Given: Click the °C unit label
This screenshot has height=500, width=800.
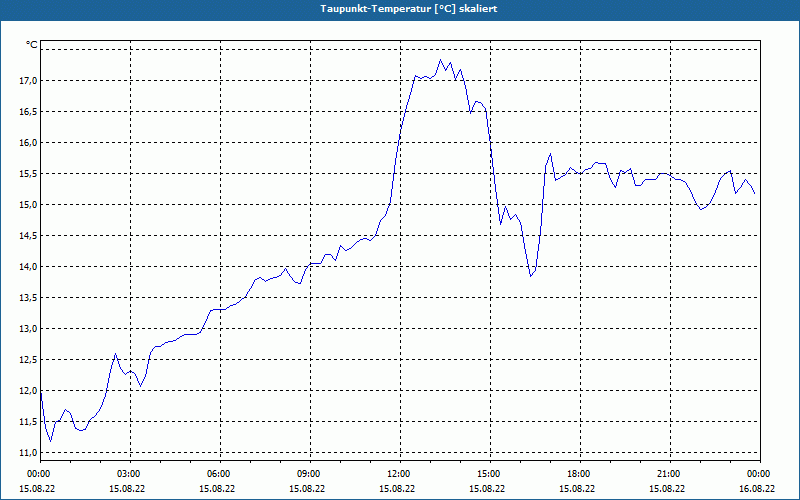Looking at the screenshot, I should click(x=32, y=45).
